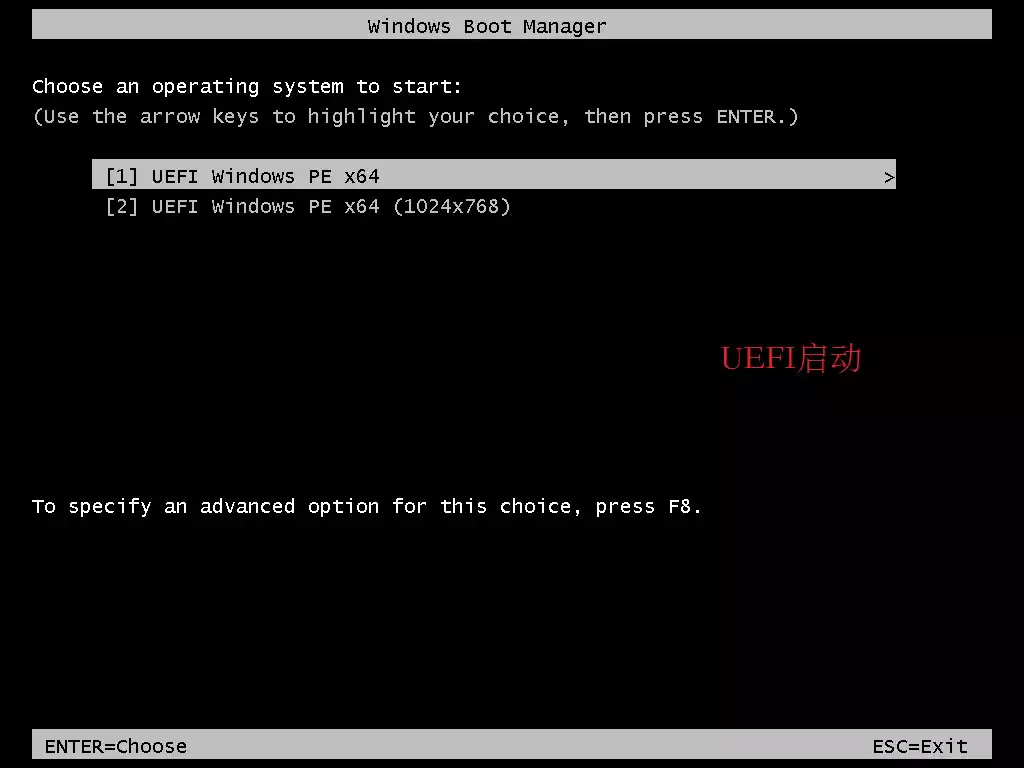The image size is (1024, 768).
Task: Click the [2] number label
Action: pos(121,206)
